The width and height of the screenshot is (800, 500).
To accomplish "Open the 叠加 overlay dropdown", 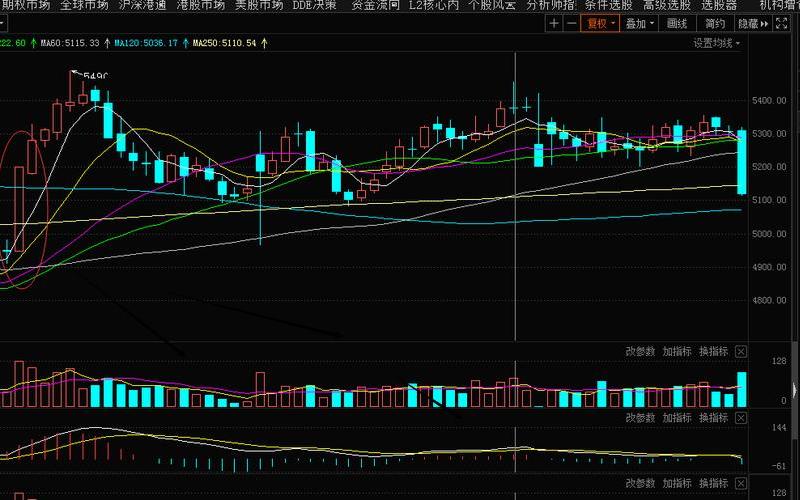I will (x=640, y=23).
